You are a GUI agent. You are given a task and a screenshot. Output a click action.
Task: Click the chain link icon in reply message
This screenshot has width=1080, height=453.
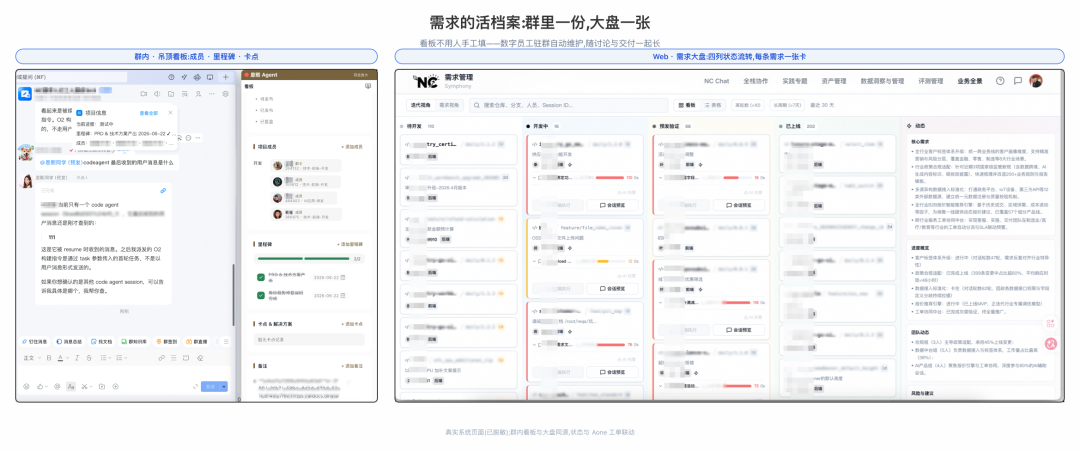click(163, 191)
